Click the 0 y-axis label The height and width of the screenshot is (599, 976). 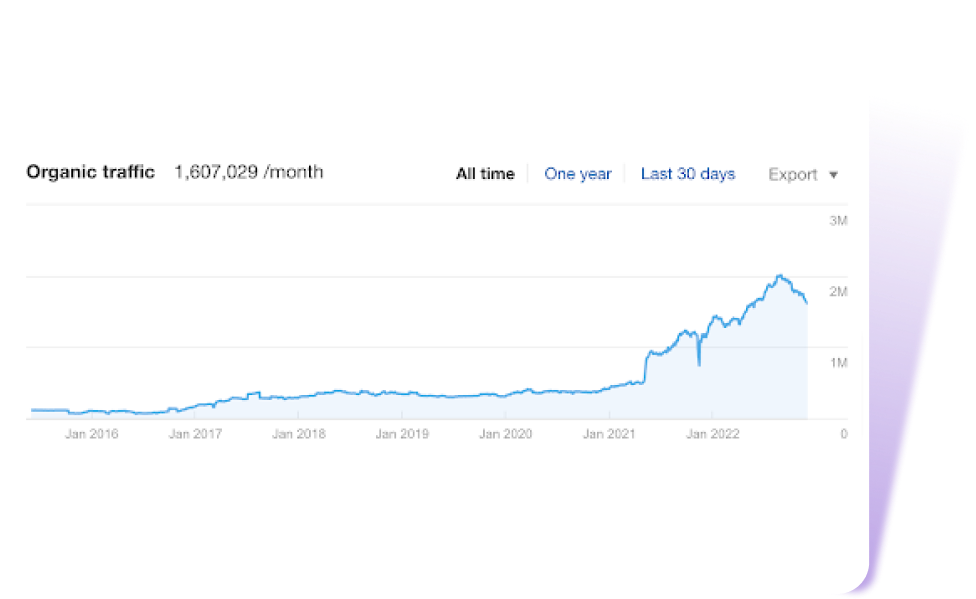tap(844, 434)
